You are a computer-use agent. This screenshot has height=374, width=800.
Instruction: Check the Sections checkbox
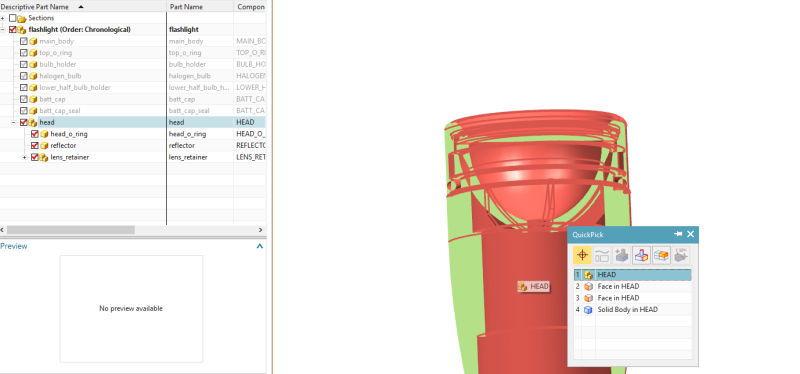point(13,18)
